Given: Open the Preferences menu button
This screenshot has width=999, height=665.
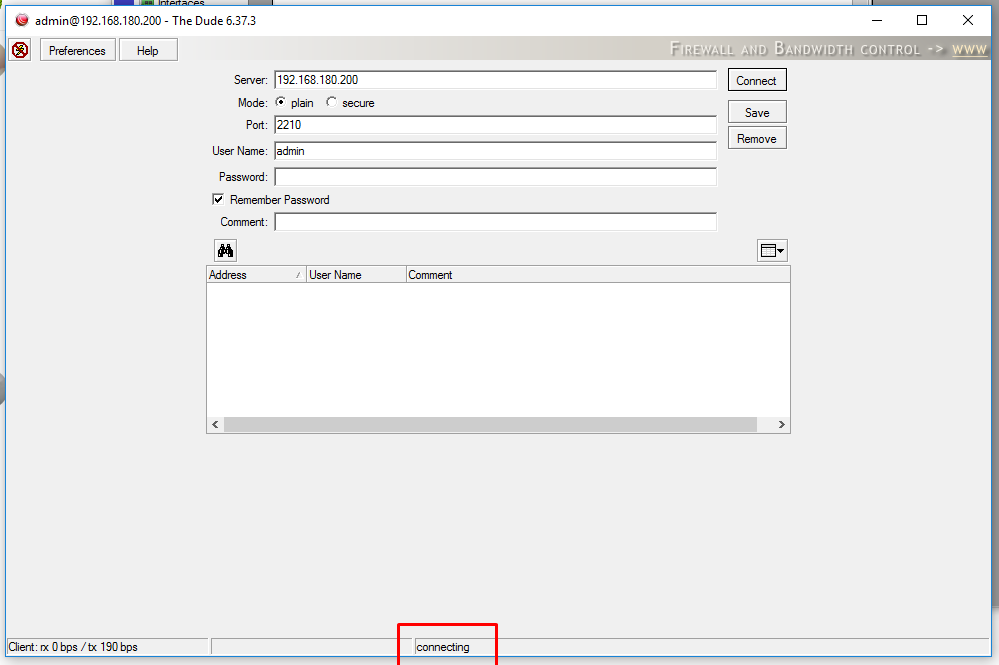Looking at the screenshot, I should pos(78,50).
